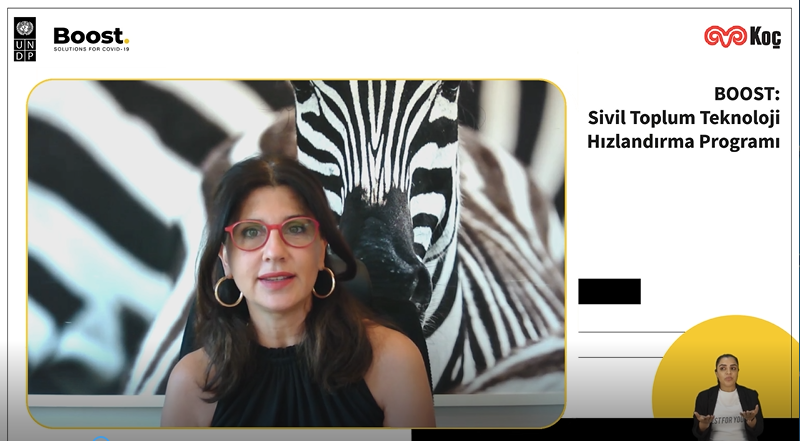Click the yellow dot in the Boost logo
This screenshot has width=800, height=441.
pyautogui.click(x=127, y=42)
